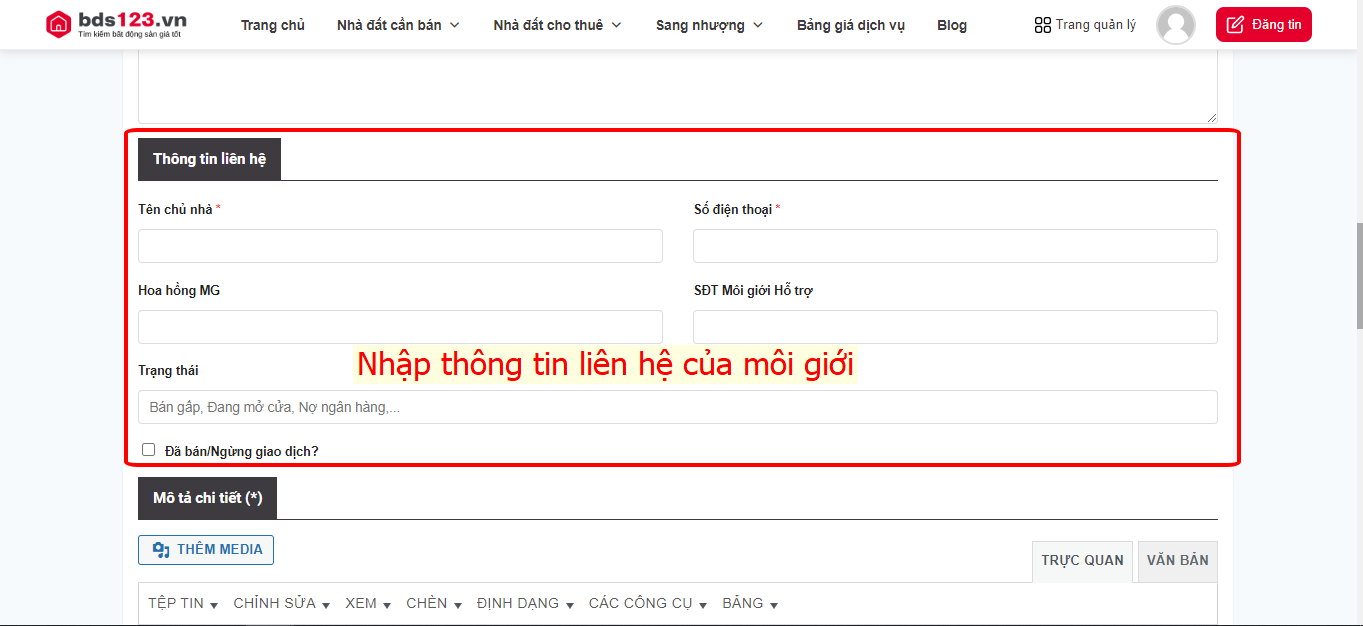The width and height of the screenshot is (1363, 626).
Task: Expand the Nhà đất cần bán menu
Action: [398, 25]
